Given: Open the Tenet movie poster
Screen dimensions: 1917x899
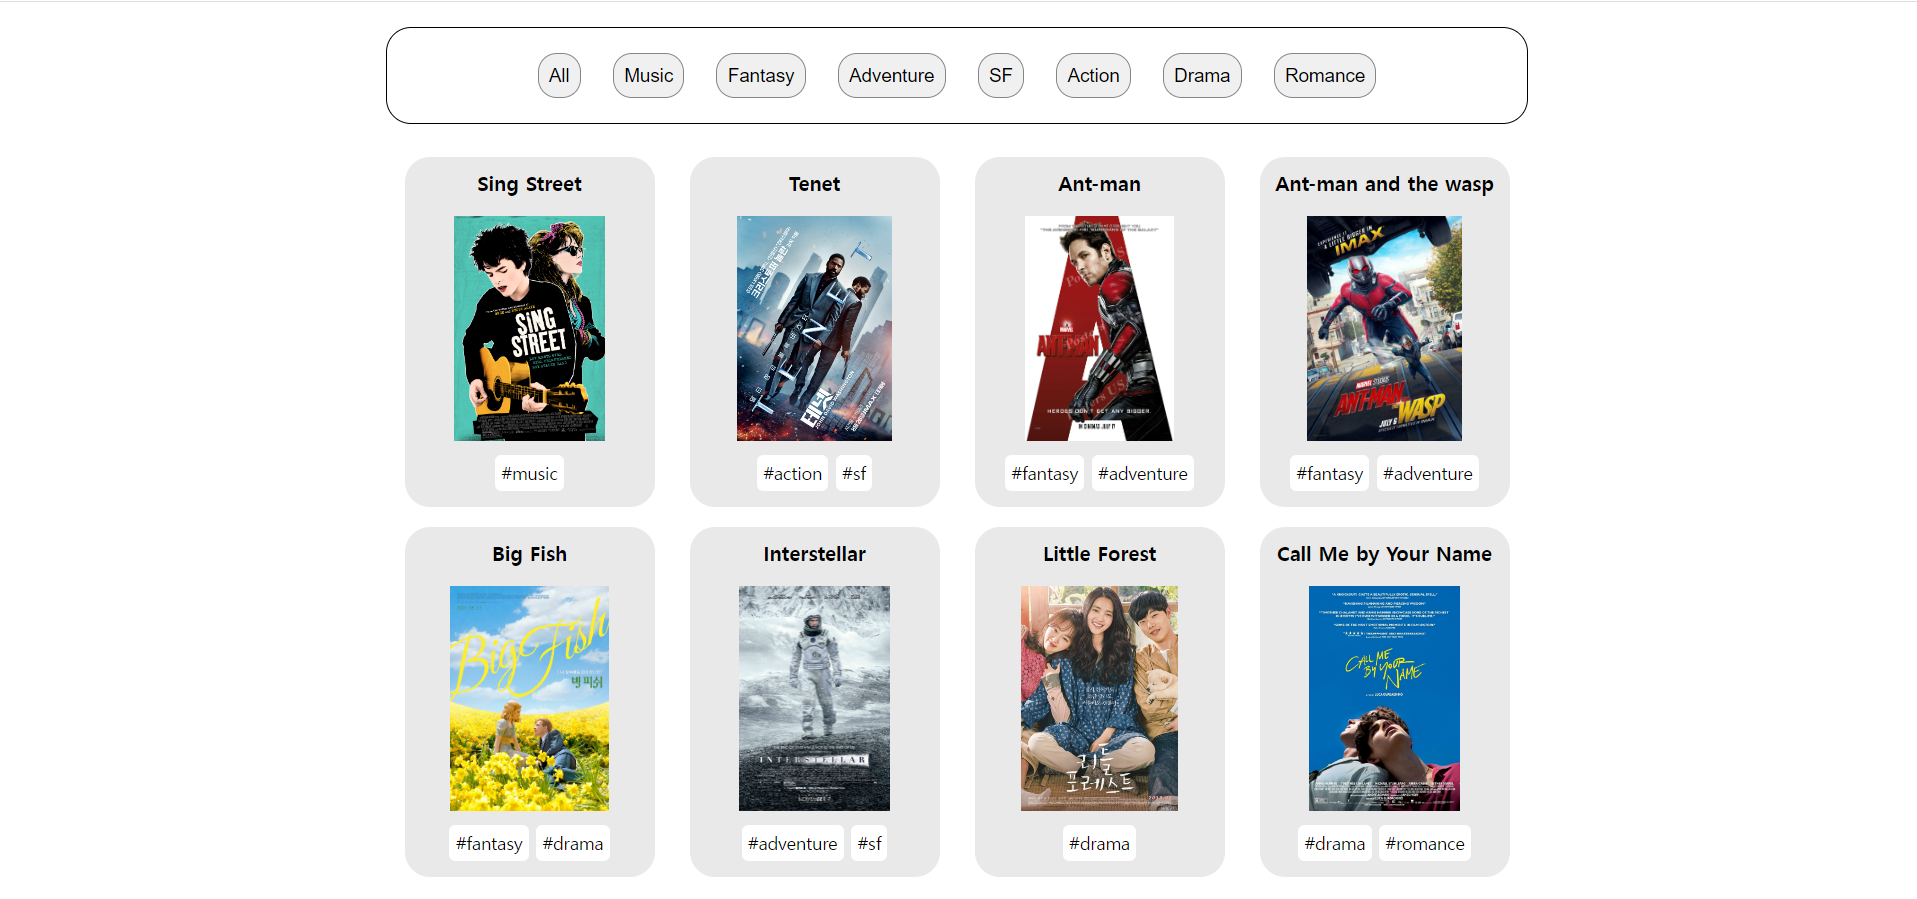Looking at the screenshot, I should (x=814, y=328).
